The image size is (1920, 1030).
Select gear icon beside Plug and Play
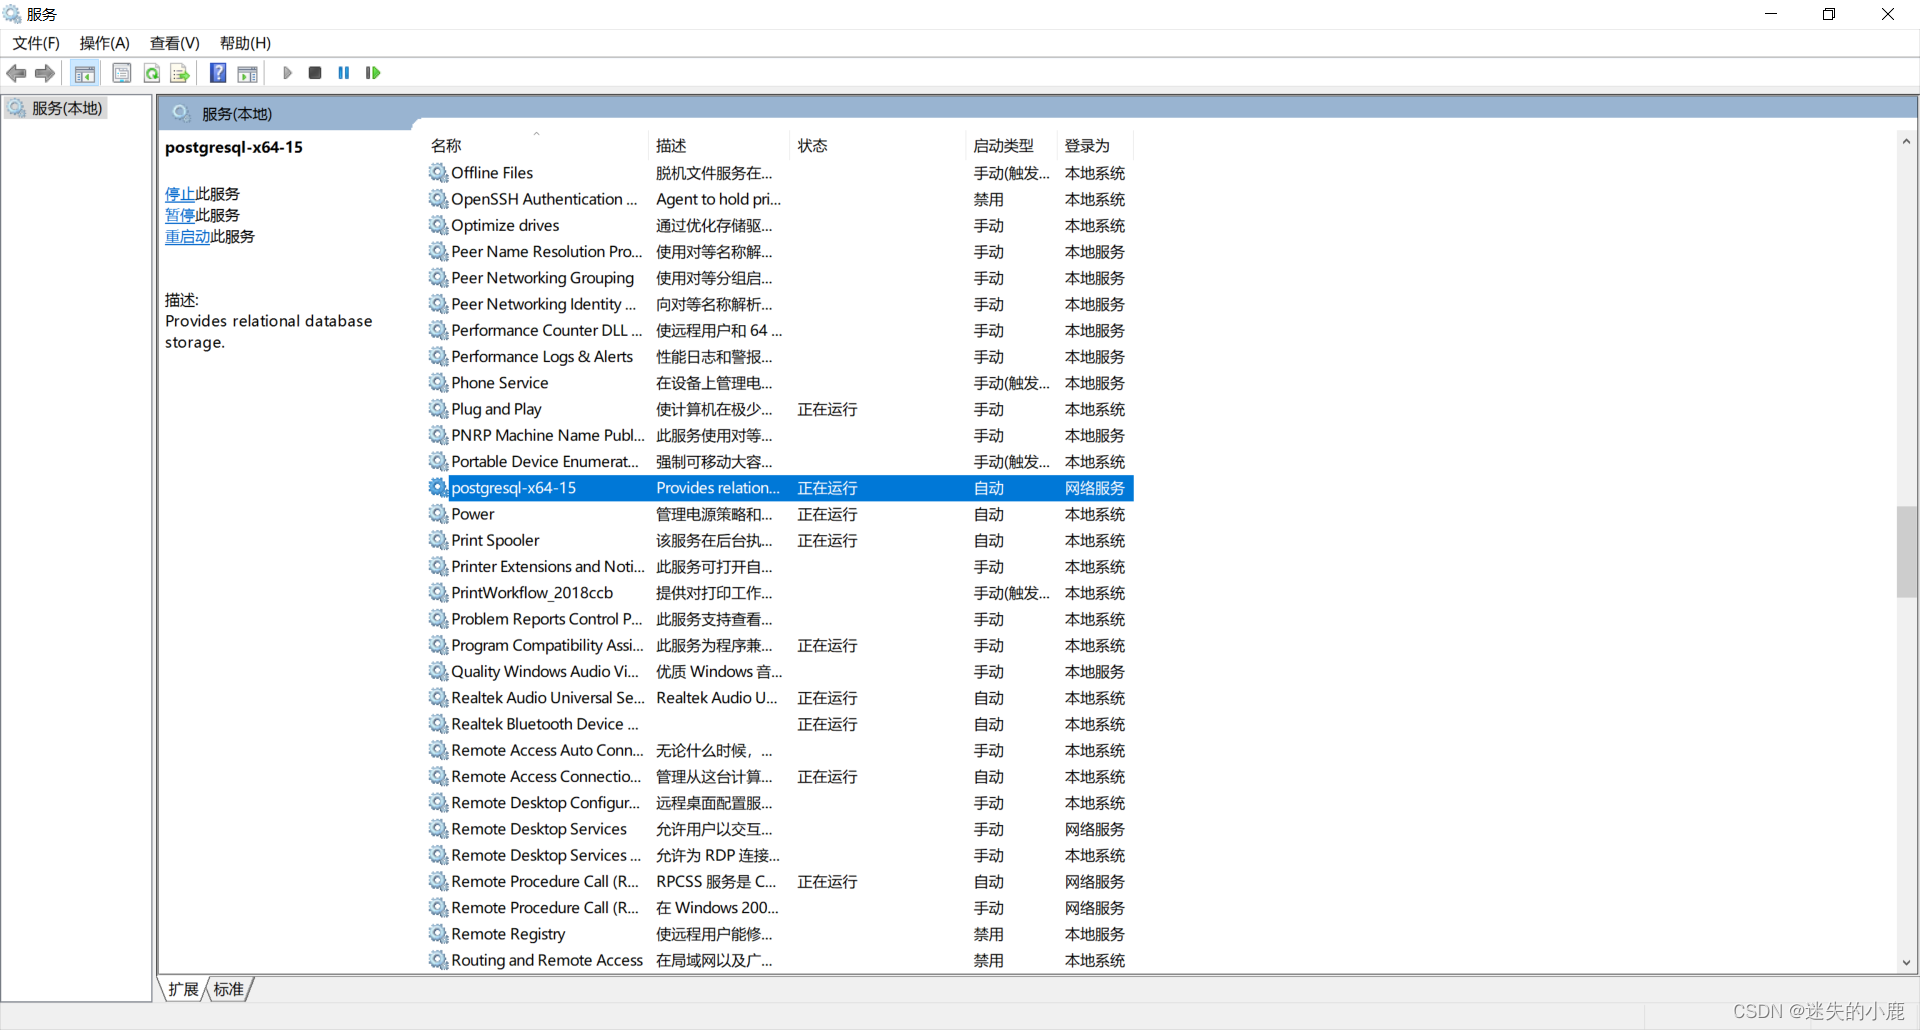tap(438, 409)
